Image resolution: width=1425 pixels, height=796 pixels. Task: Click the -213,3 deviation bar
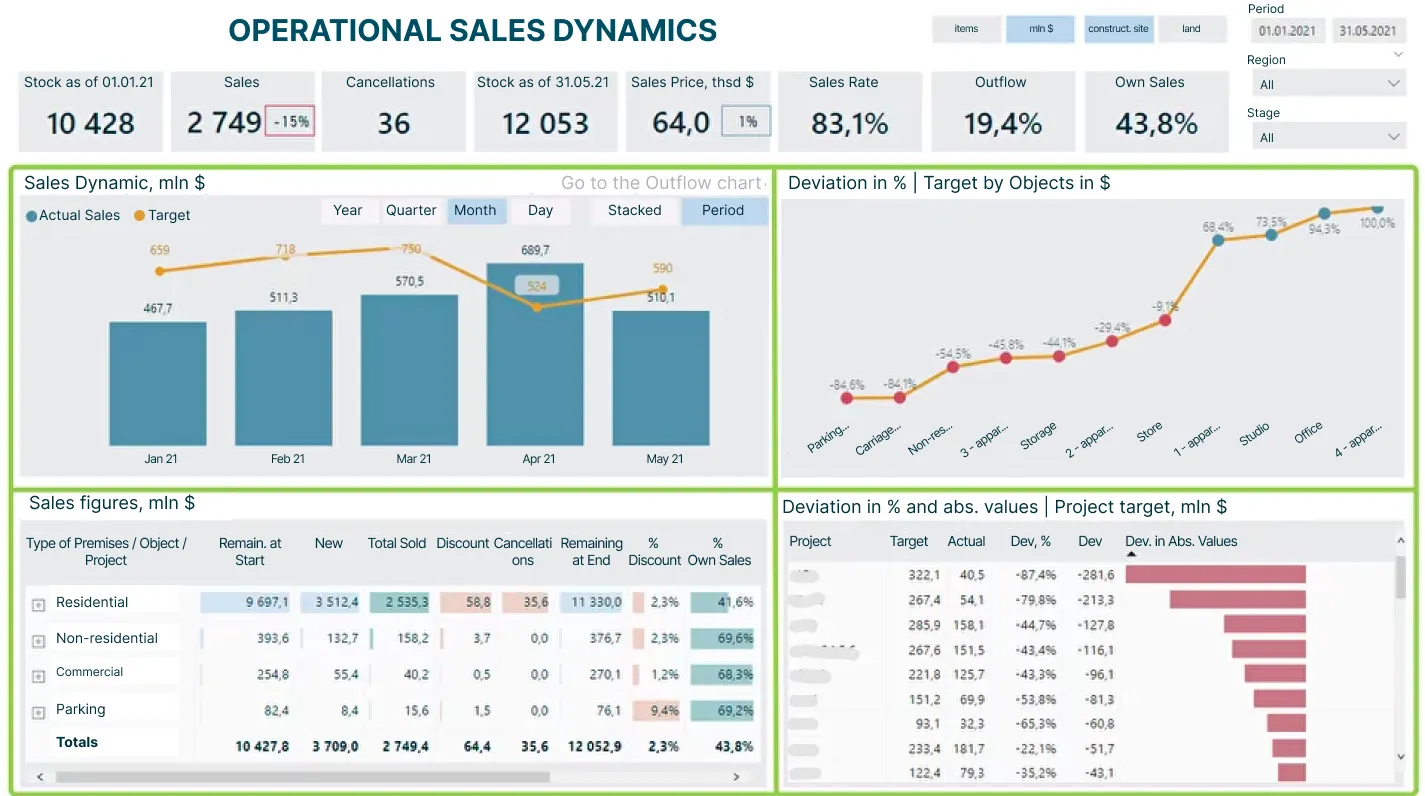1238,599
